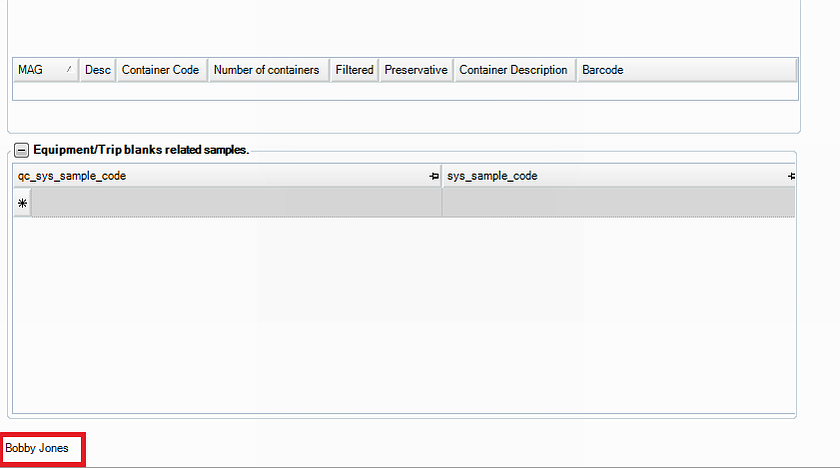Select the new row asterisk marker
840x468 pixels.
click(x=22, y=202)
